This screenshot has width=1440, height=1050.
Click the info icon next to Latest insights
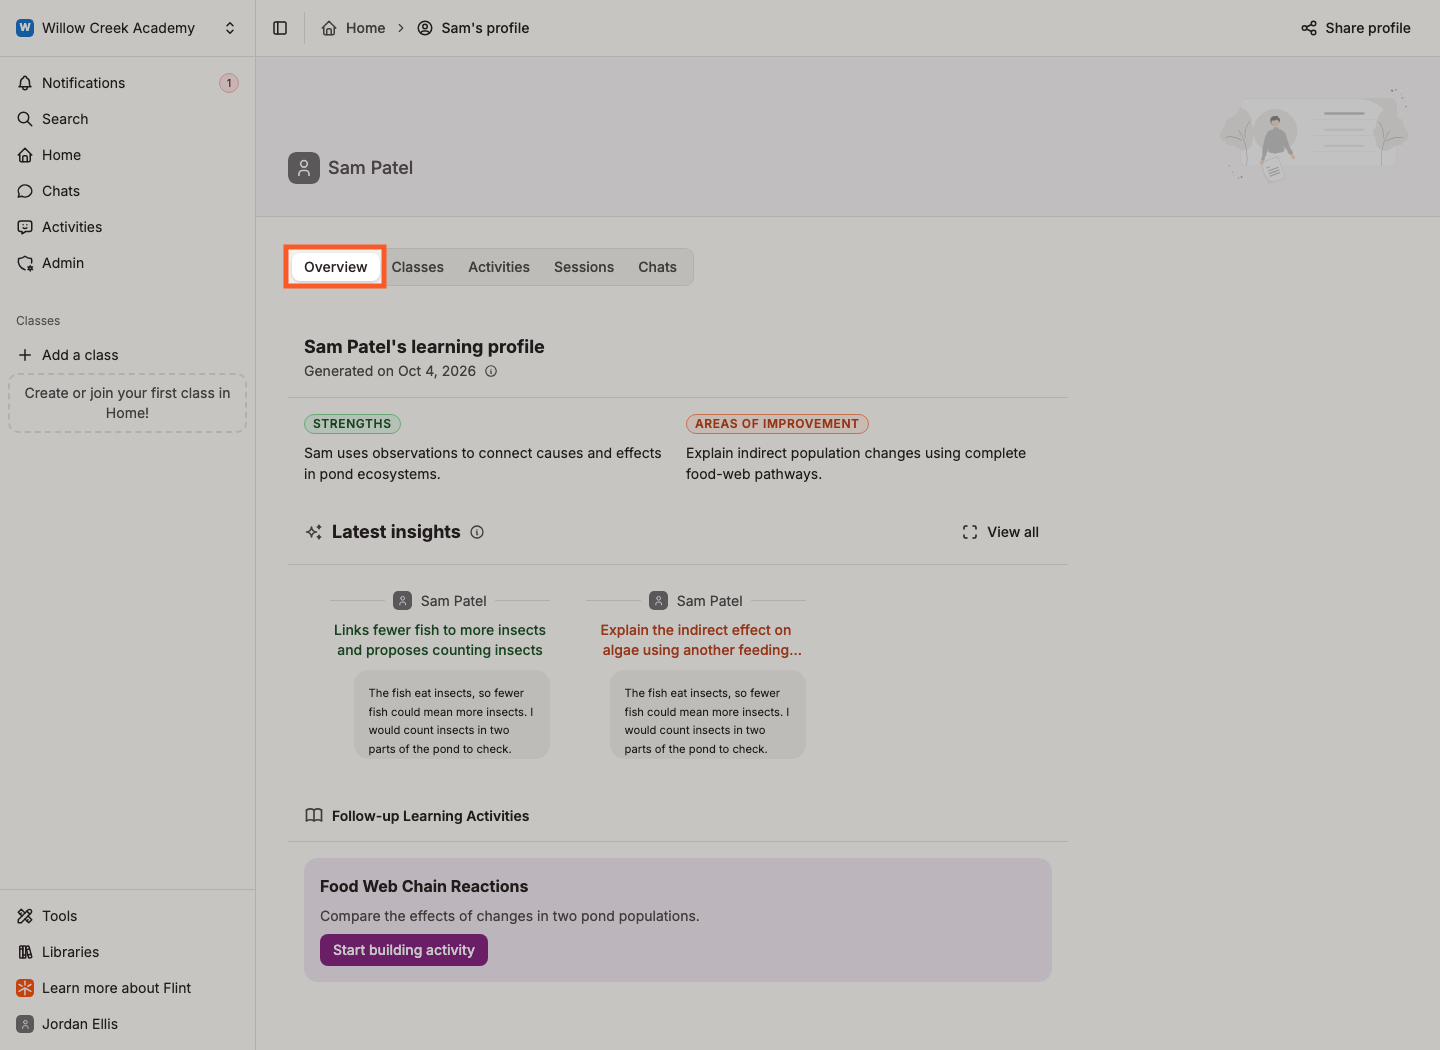pos(477,532)
